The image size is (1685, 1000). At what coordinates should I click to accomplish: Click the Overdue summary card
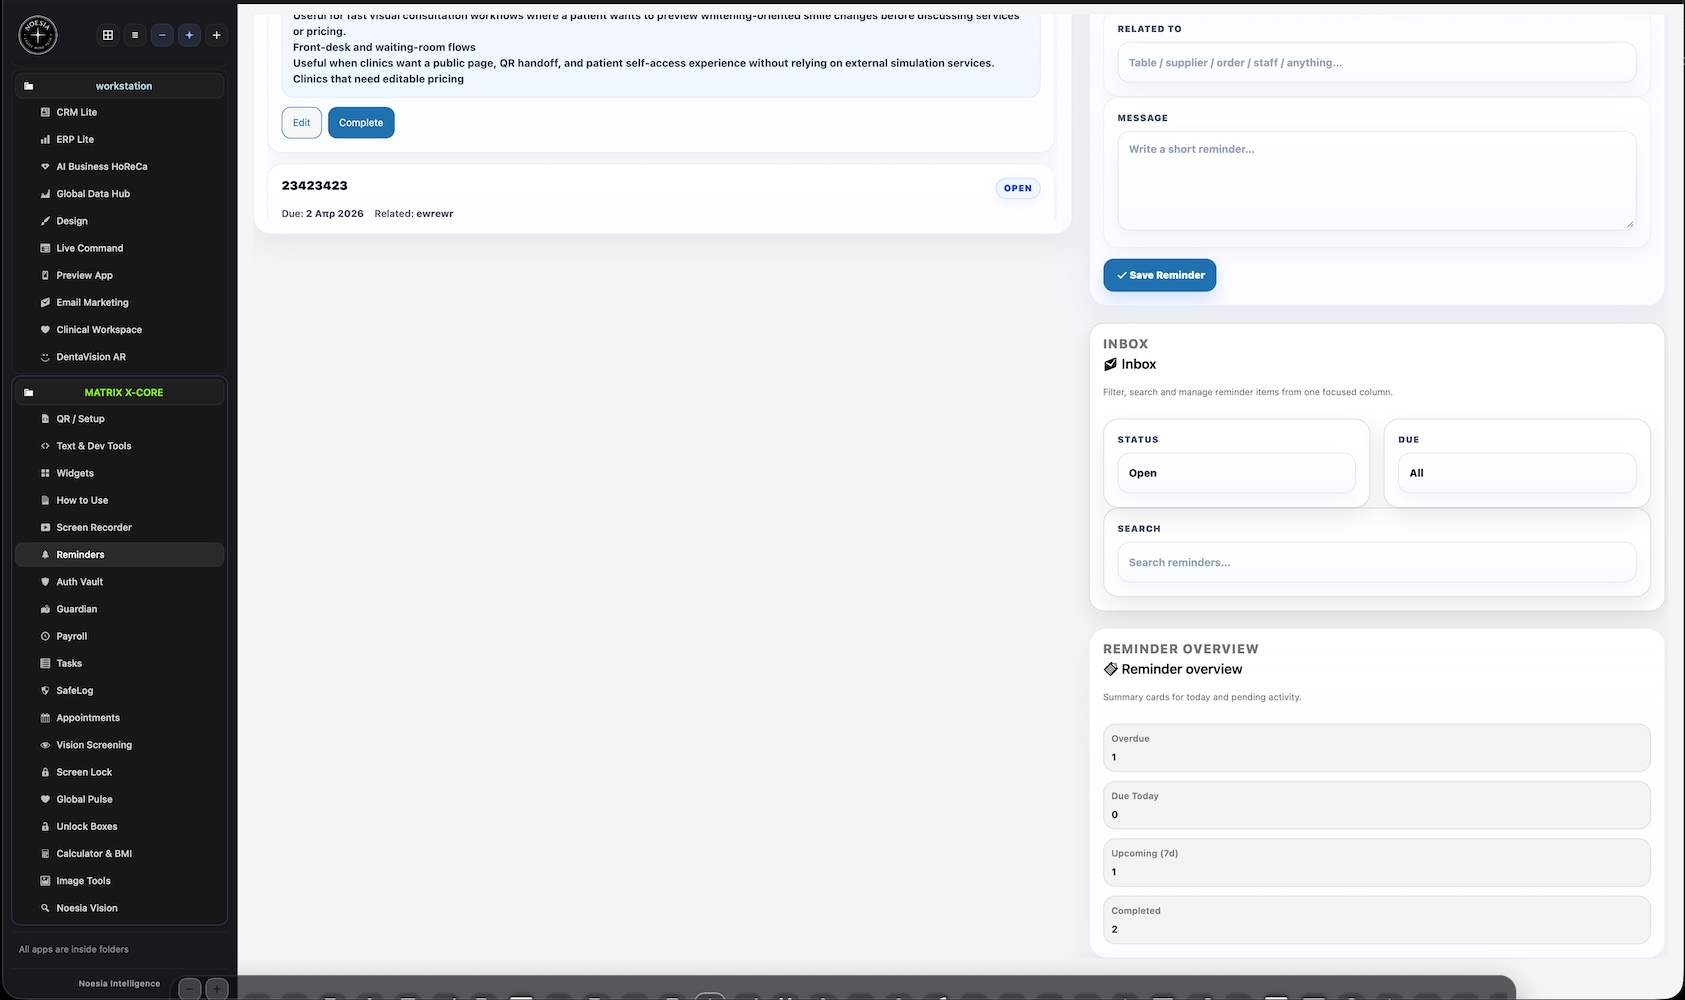(x=1377, y=748)
